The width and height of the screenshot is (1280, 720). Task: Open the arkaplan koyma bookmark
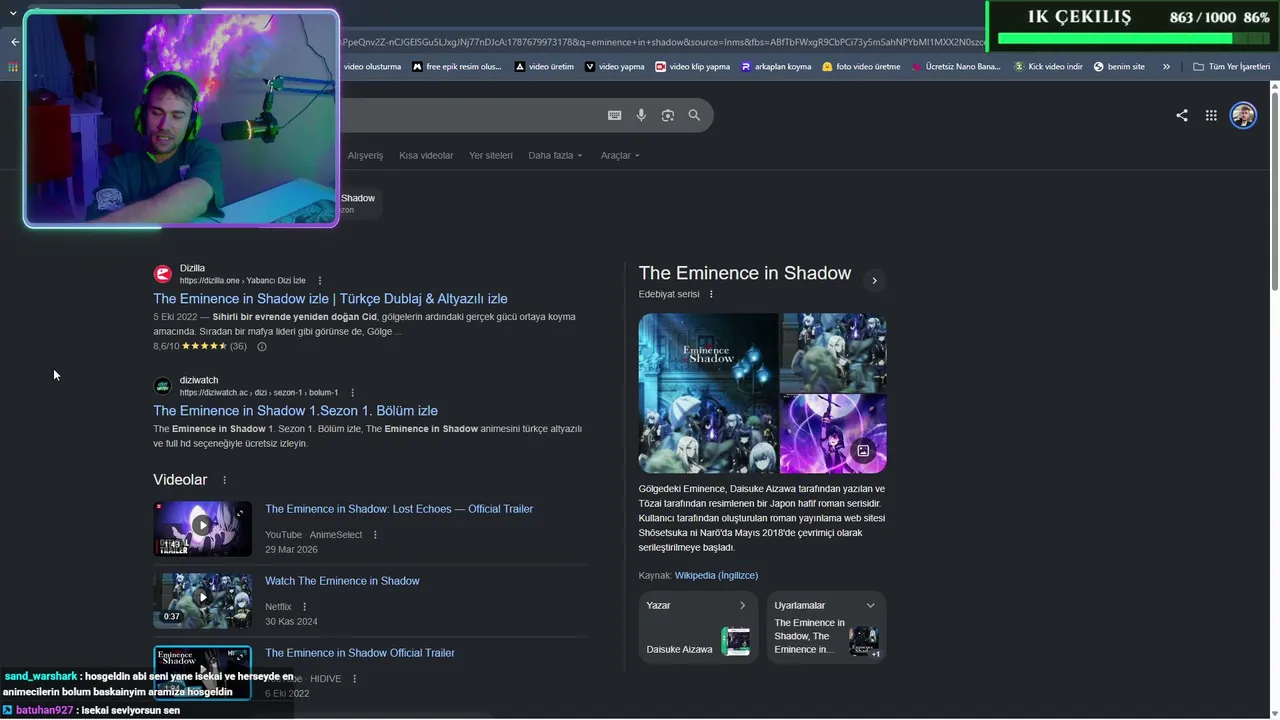pyautogui.click(x=776, y=67)
